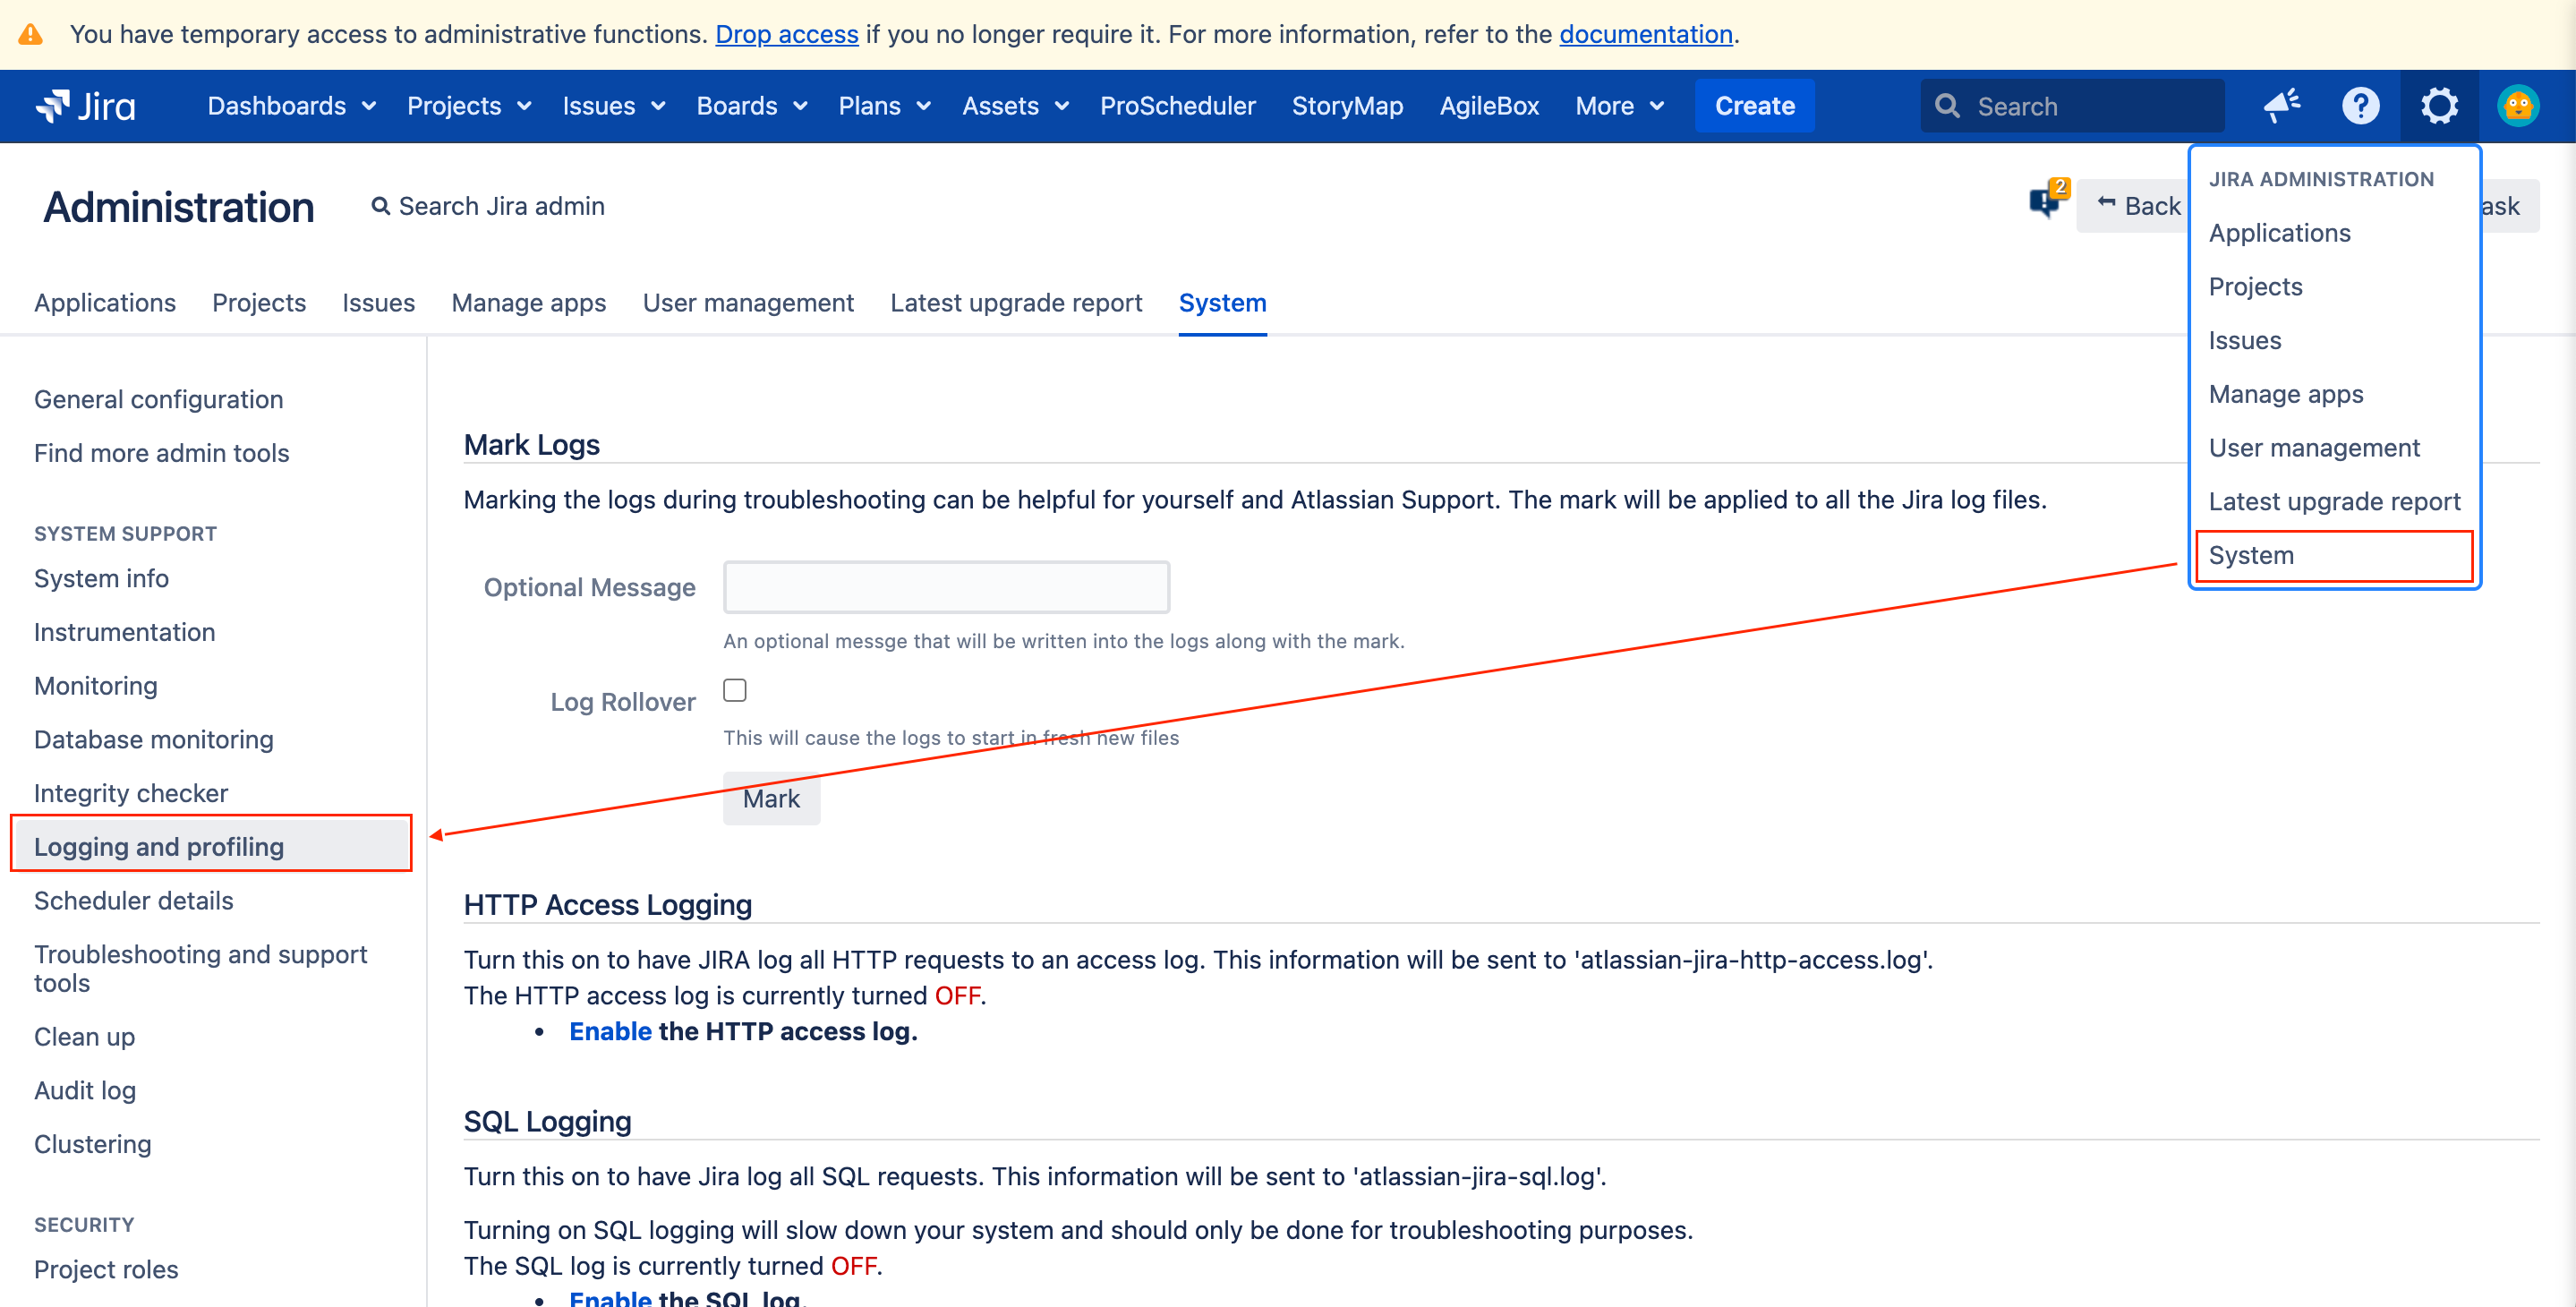2576x1307 pixels.
Task: Click the Jira logo icon
Action: pyautogui.click(x=53, y=105)
